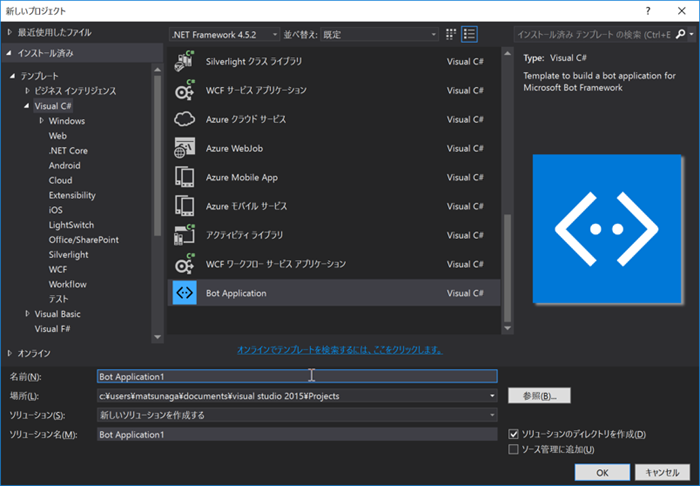
Task: Click the template list vertical scrollbar thumb
Action: point(508,268)
